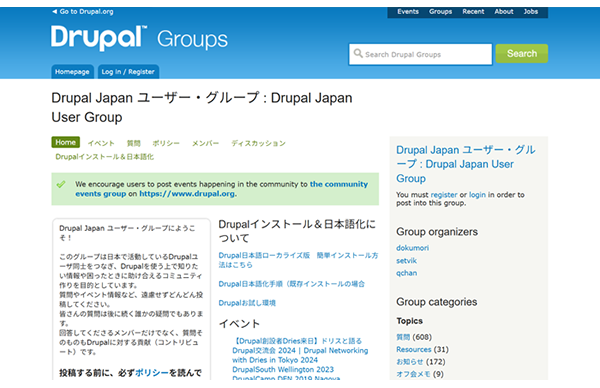The width and height of the screenshot is (600, 388).
Task: Follow the https://www.drupal.org link
Action: [x=187, y=194]
